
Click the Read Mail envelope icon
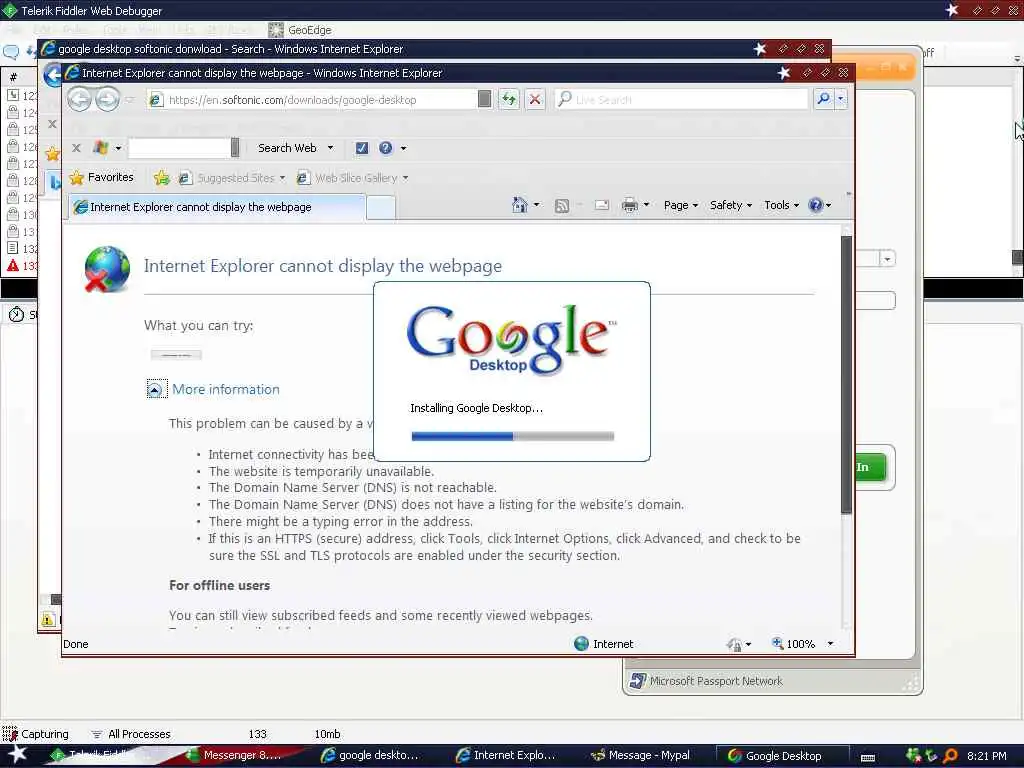tap(601, 206)
